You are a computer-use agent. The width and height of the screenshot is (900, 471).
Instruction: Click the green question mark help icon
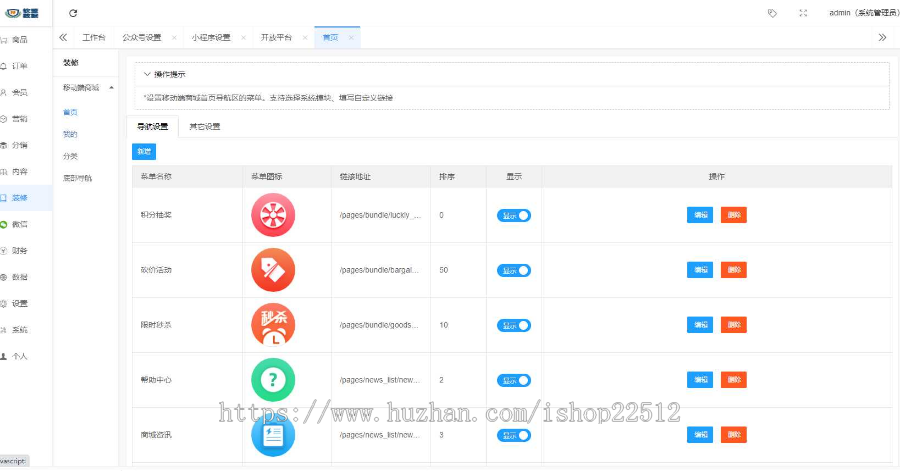(273, 380)
